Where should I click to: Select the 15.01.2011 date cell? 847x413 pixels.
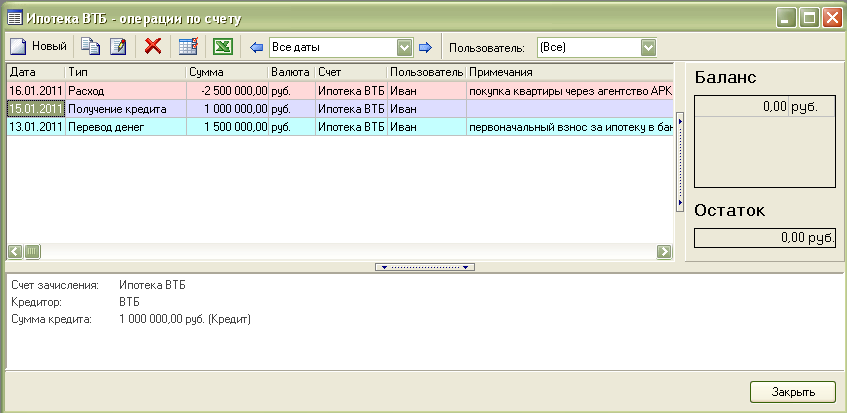(x=36, y=109)
